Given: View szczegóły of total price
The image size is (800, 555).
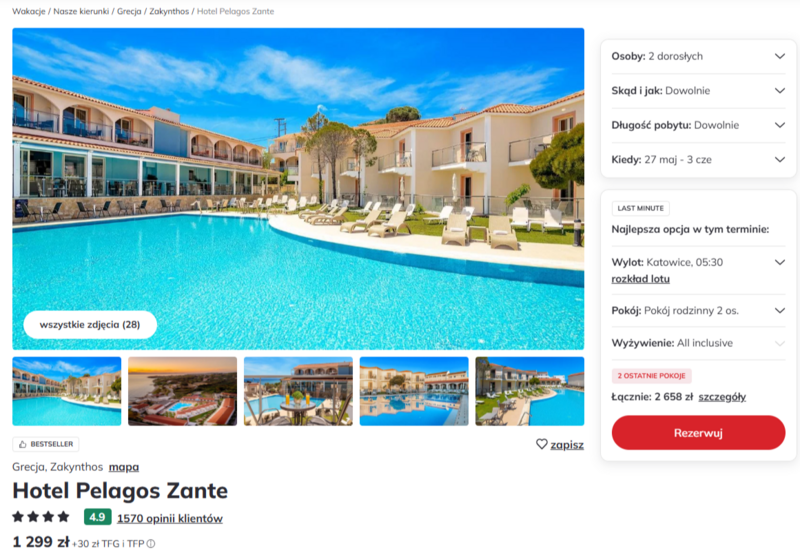Looking at the screenshot, I should pos(722,397).
